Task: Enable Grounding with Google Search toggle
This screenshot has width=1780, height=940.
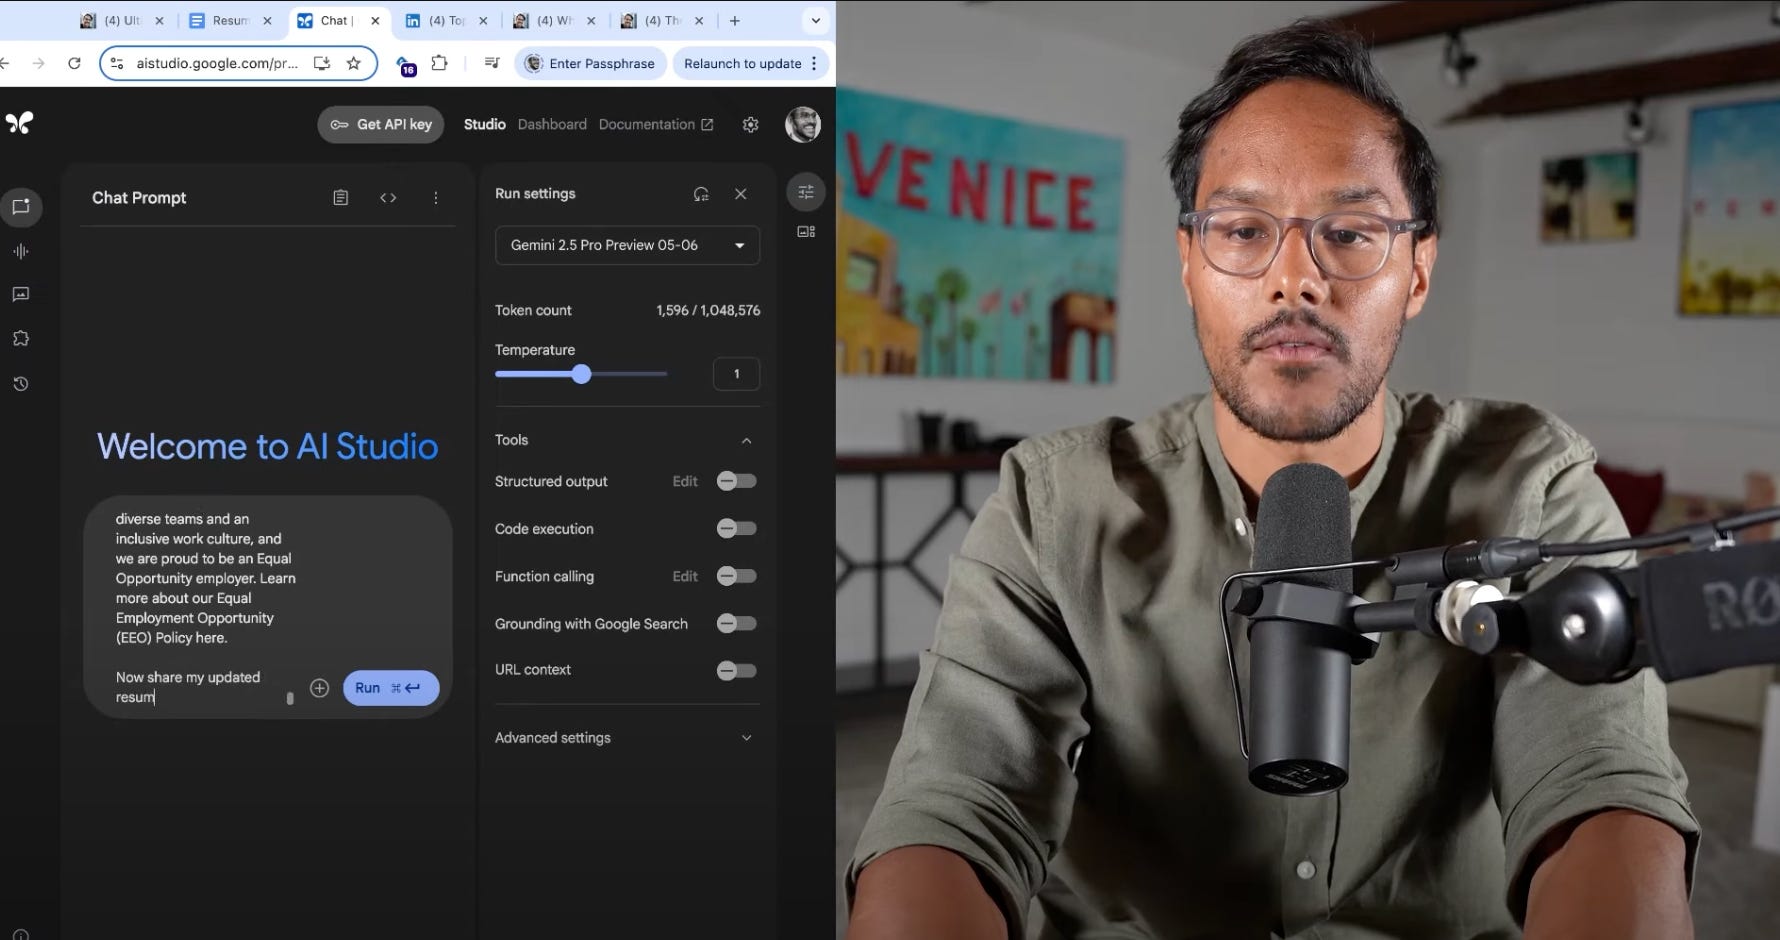Action: (x=737, y=623)
